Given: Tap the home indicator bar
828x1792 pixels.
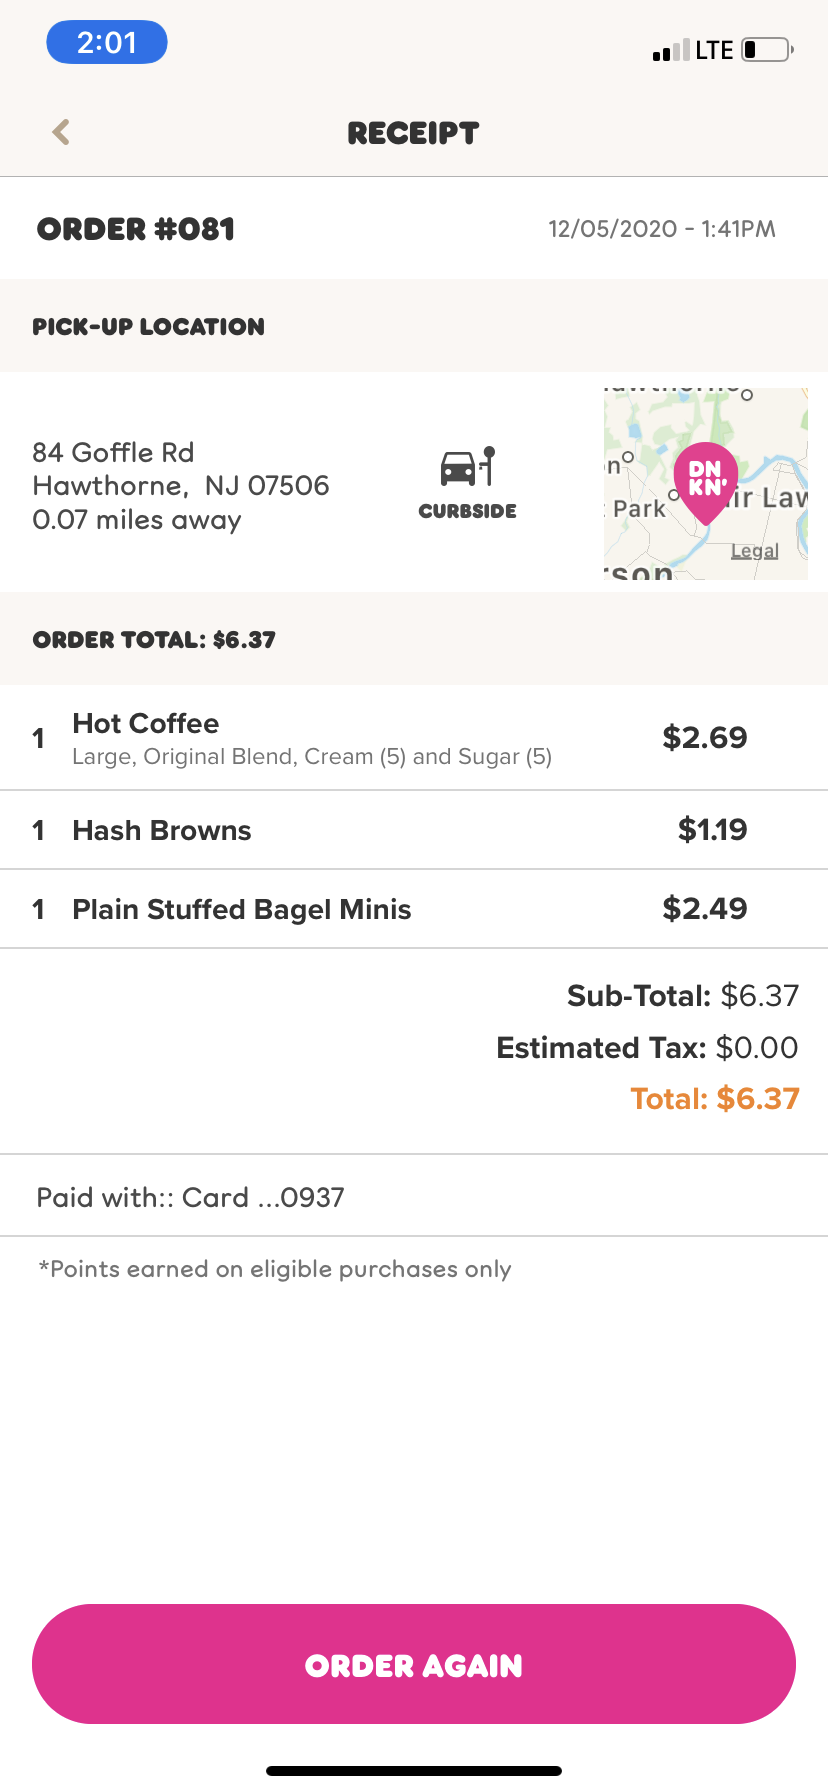Looking at the screenshot, I should [414, 1771].
